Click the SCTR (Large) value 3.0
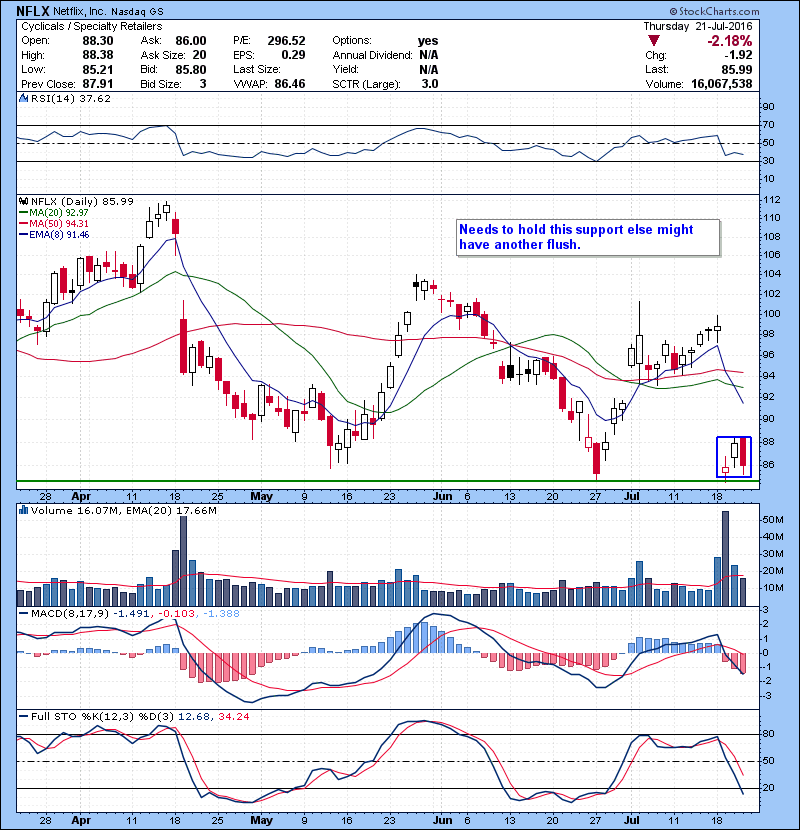800x830 pixels. pyautogui.click(x=430, y=84)
